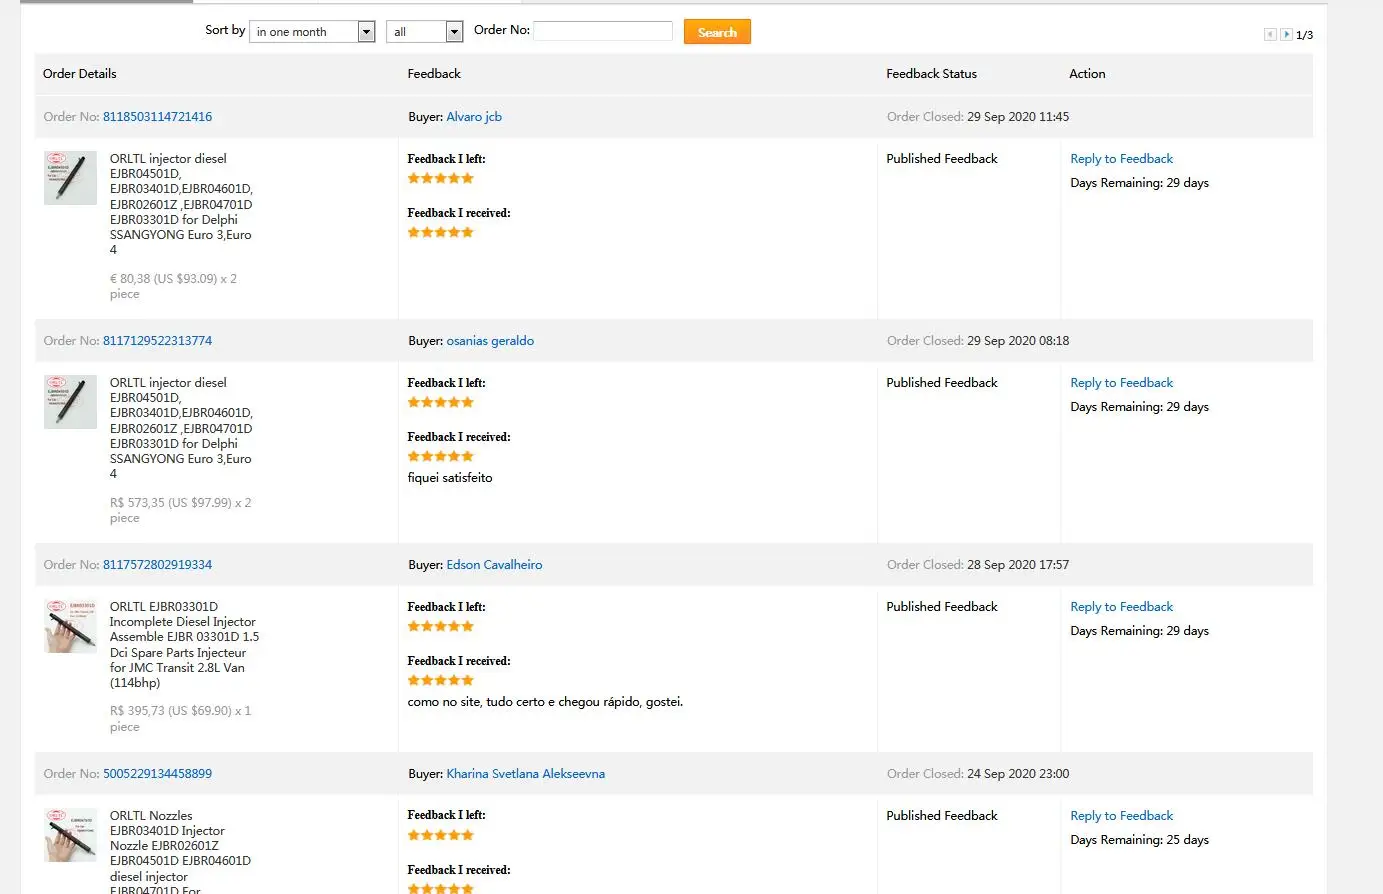Viewport: 1383px width, 894px height.
Task: Click the ORLTL Nozzles product thumbnail
Action: pos(70,835)
